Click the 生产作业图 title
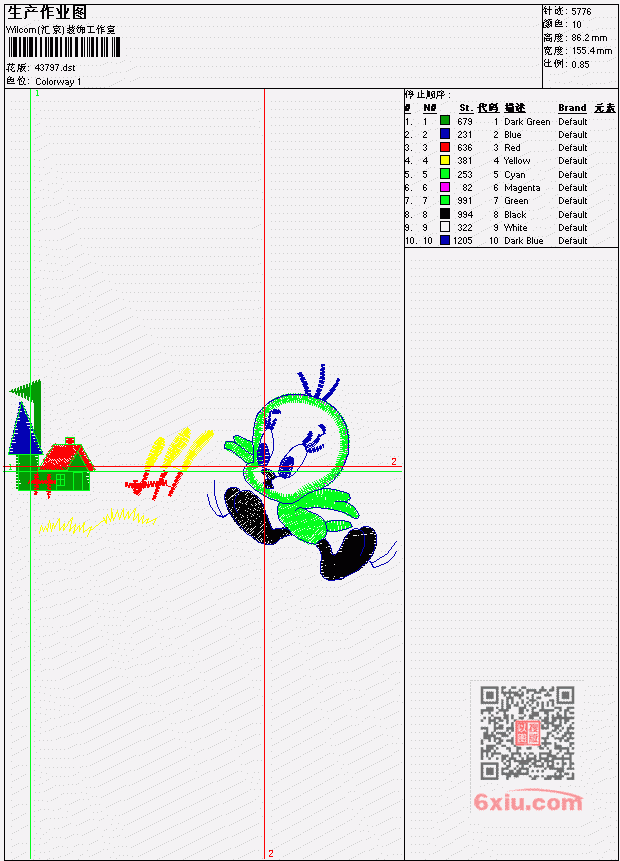 click(47, 13)
